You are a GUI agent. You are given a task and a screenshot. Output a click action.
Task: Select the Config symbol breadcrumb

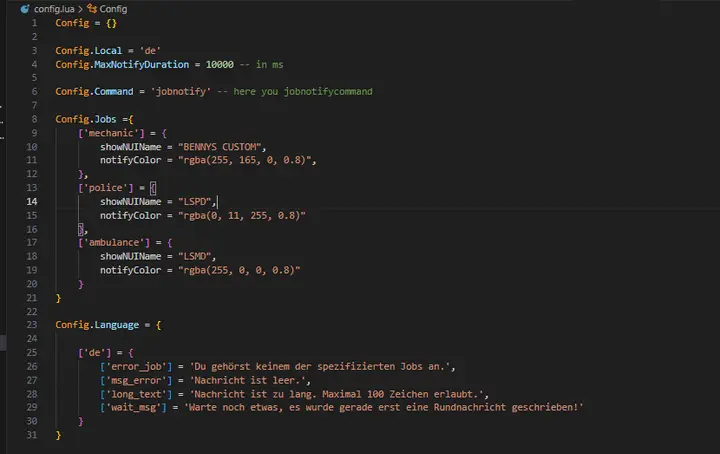coord(113,9)
